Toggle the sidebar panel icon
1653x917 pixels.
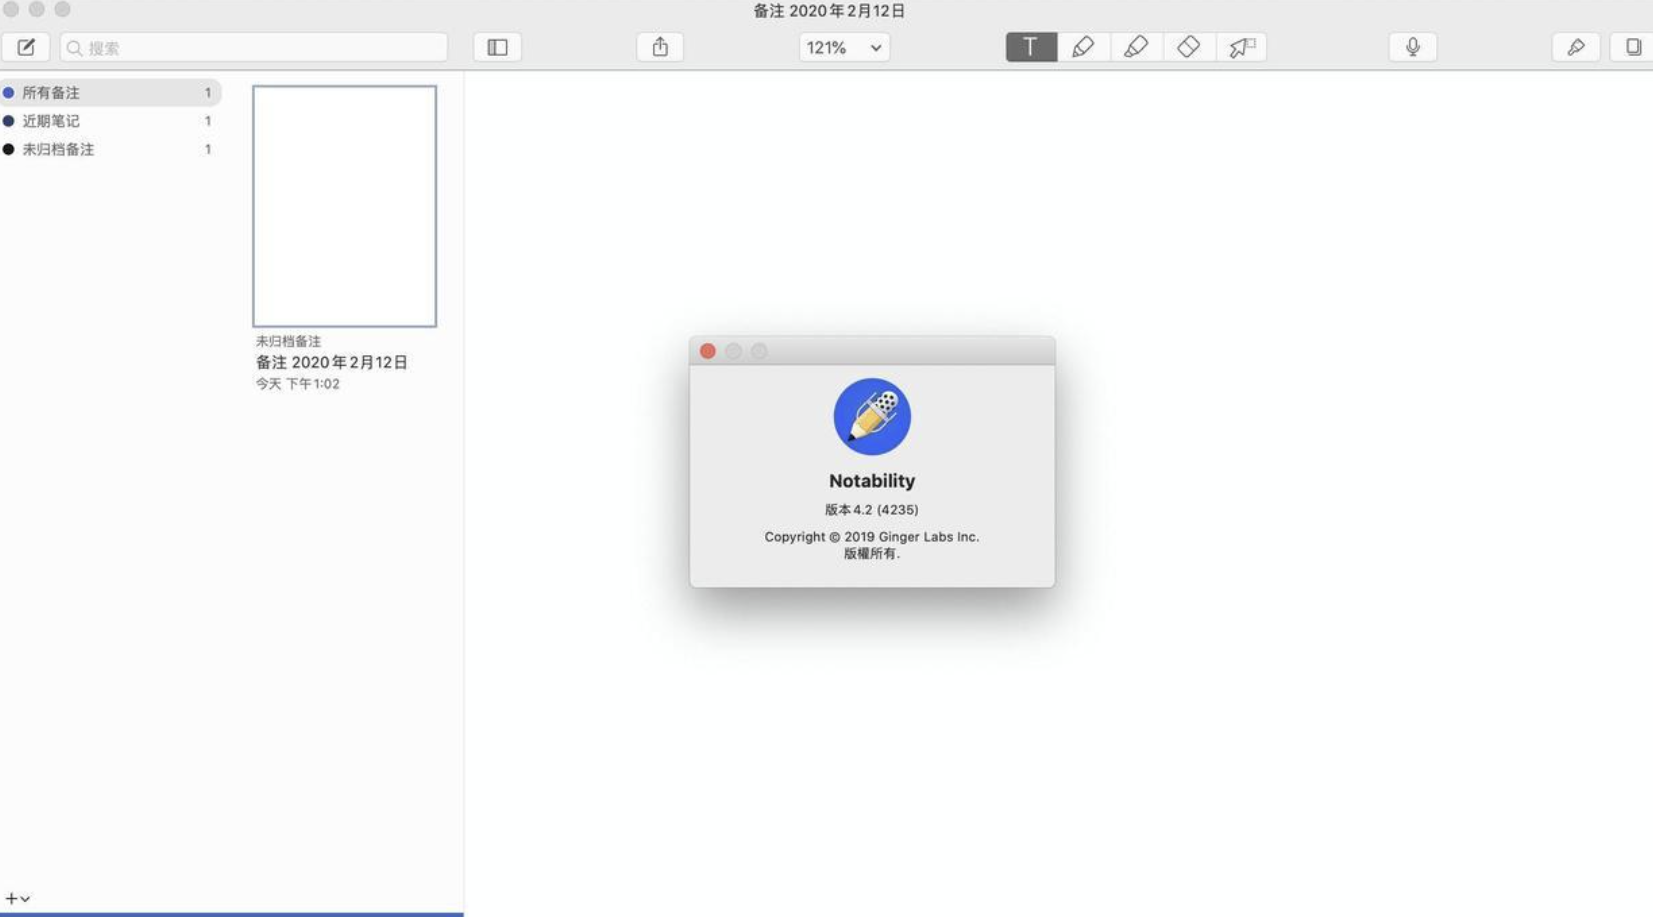[497, 47]
